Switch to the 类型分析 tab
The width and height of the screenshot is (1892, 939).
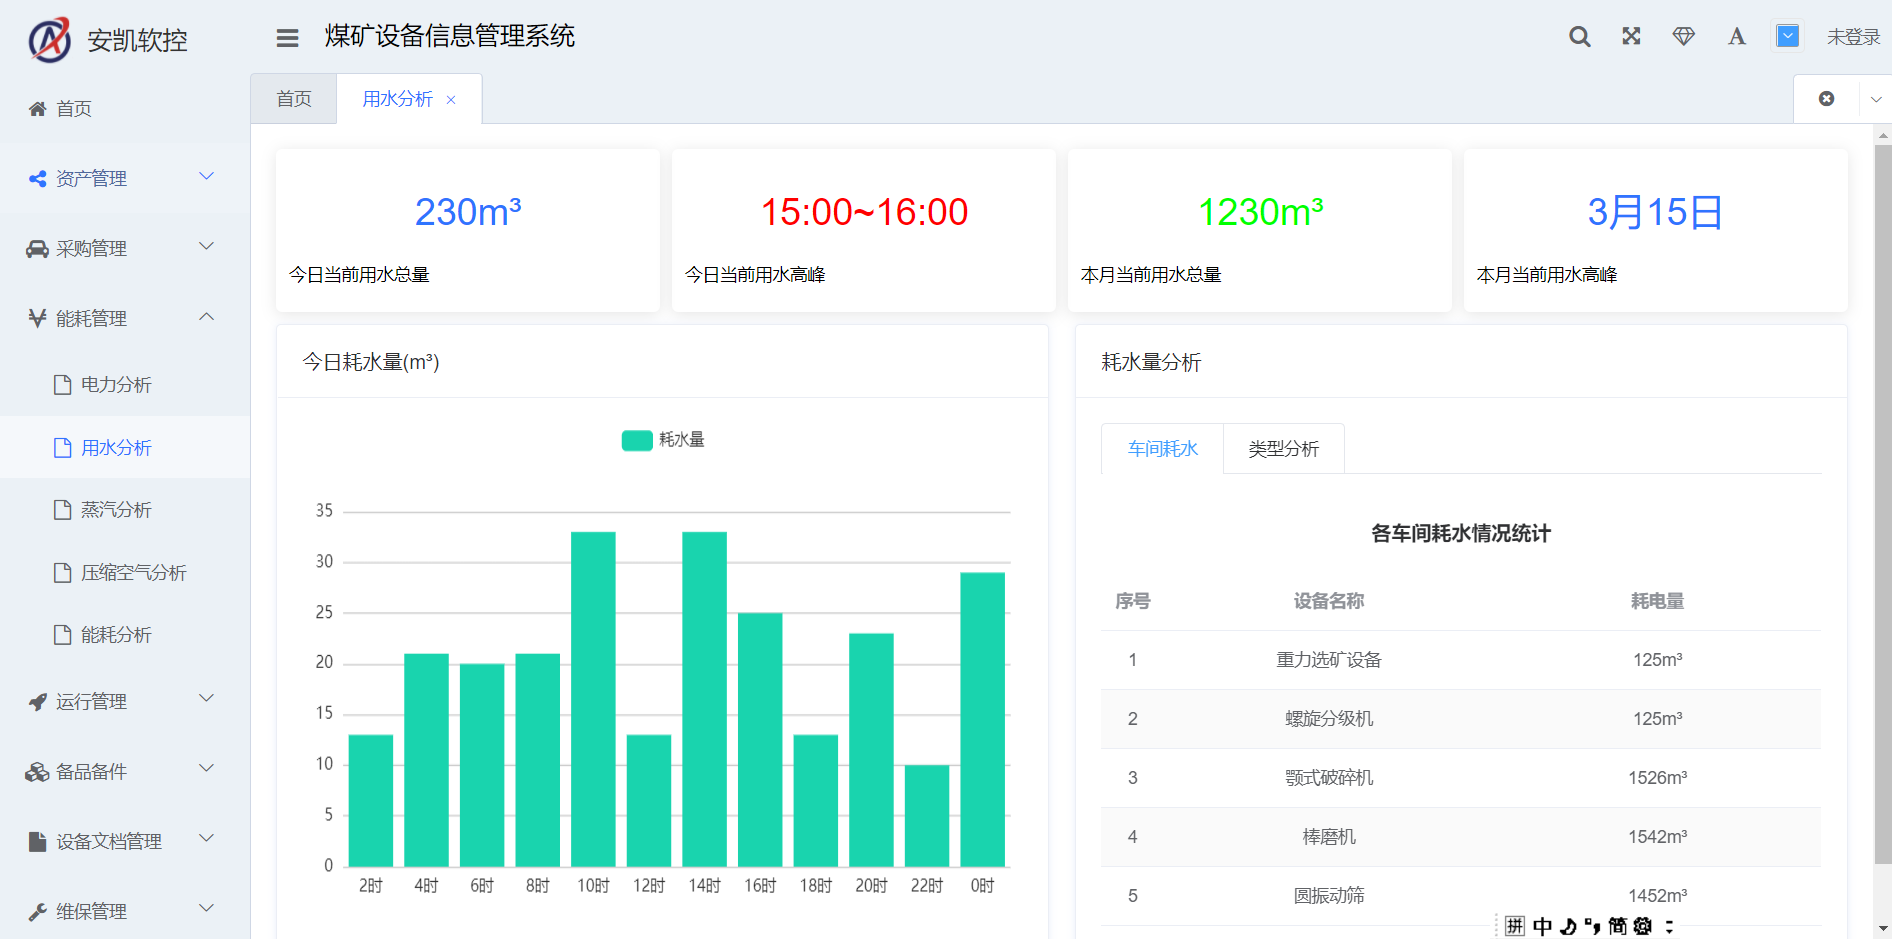click(x=1284, y=449)
